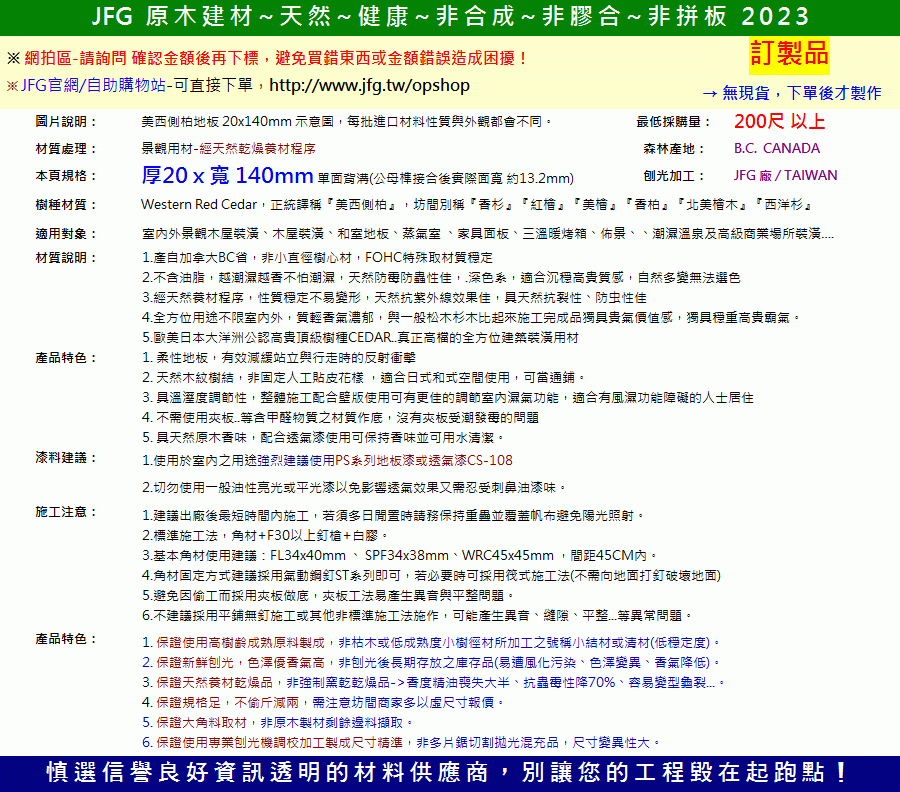Click the label 材質說明
Image resolution: width=900 pixels, height=792 pixels.
point(65,258)
